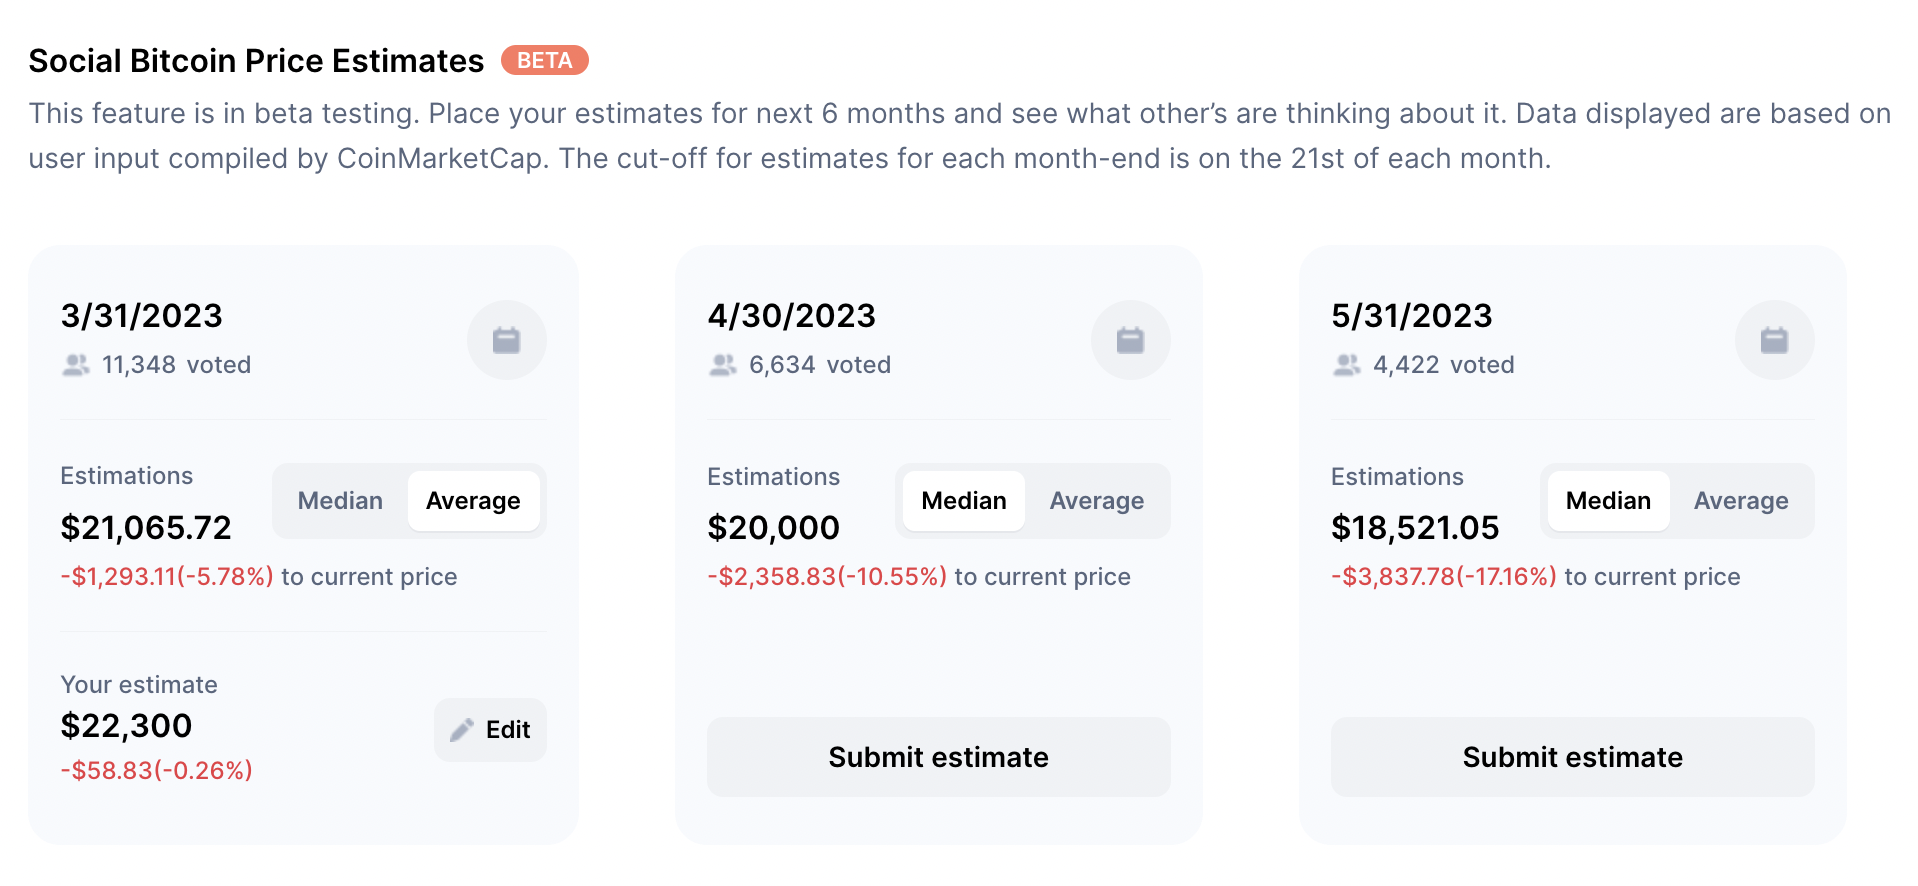Click the calendar icon on the 3/31/2023 card
Screen dimensions: 1918x886
[x=506, y=340]
